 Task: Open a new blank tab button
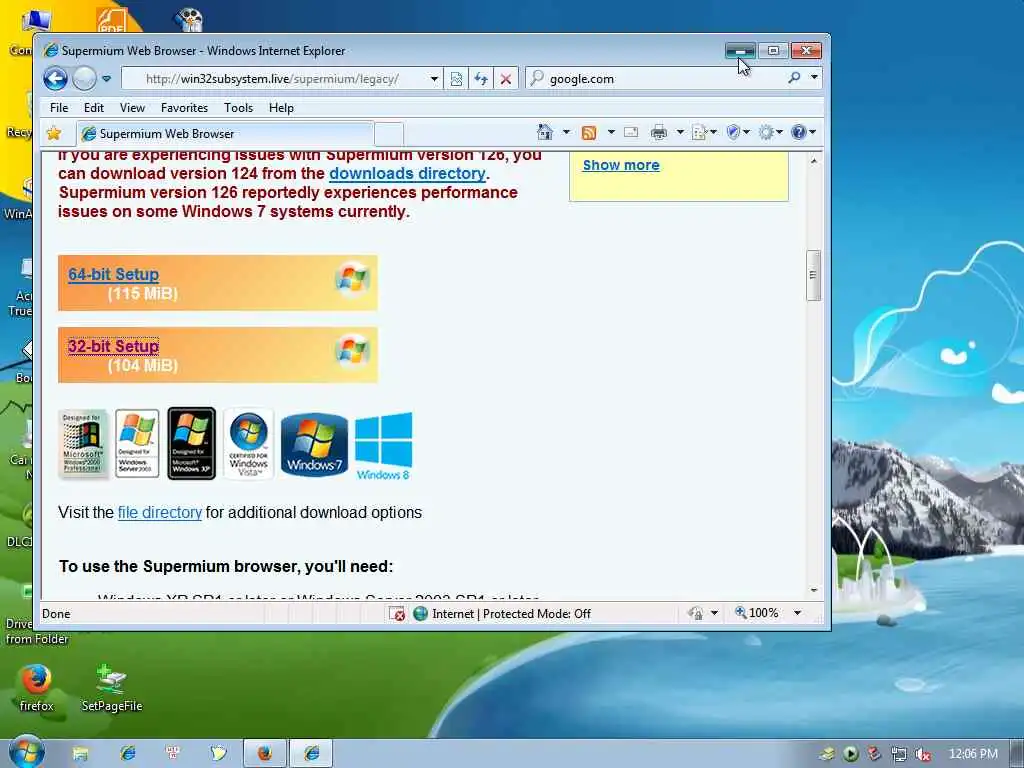click(x=389, y=134)
